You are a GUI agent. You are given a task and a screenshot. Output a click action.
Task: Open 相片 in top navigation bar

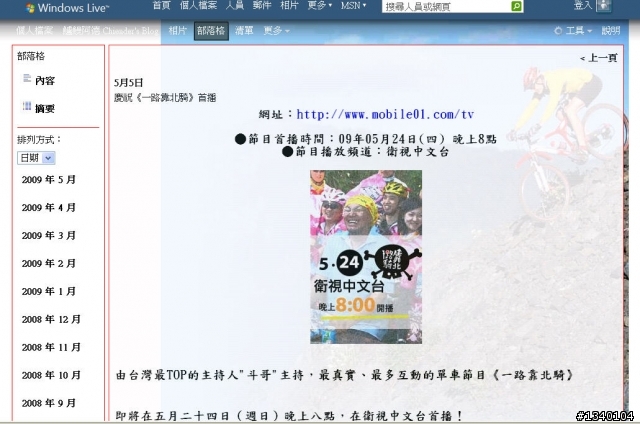tap(289, 6)
